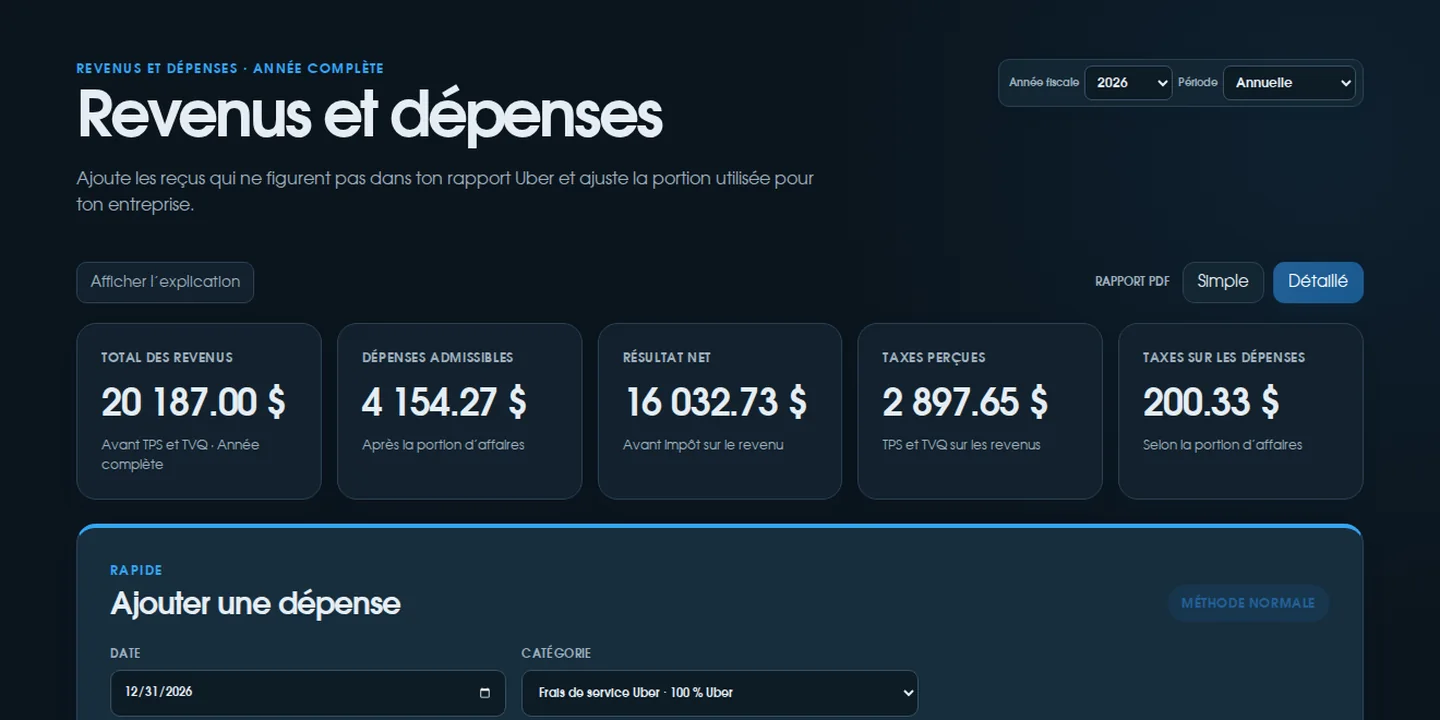Click the collected taxes value 2 897.65 $
The width and height of the screenshot is (1440, 720).
pyautogui.click(x=965, y=402)
